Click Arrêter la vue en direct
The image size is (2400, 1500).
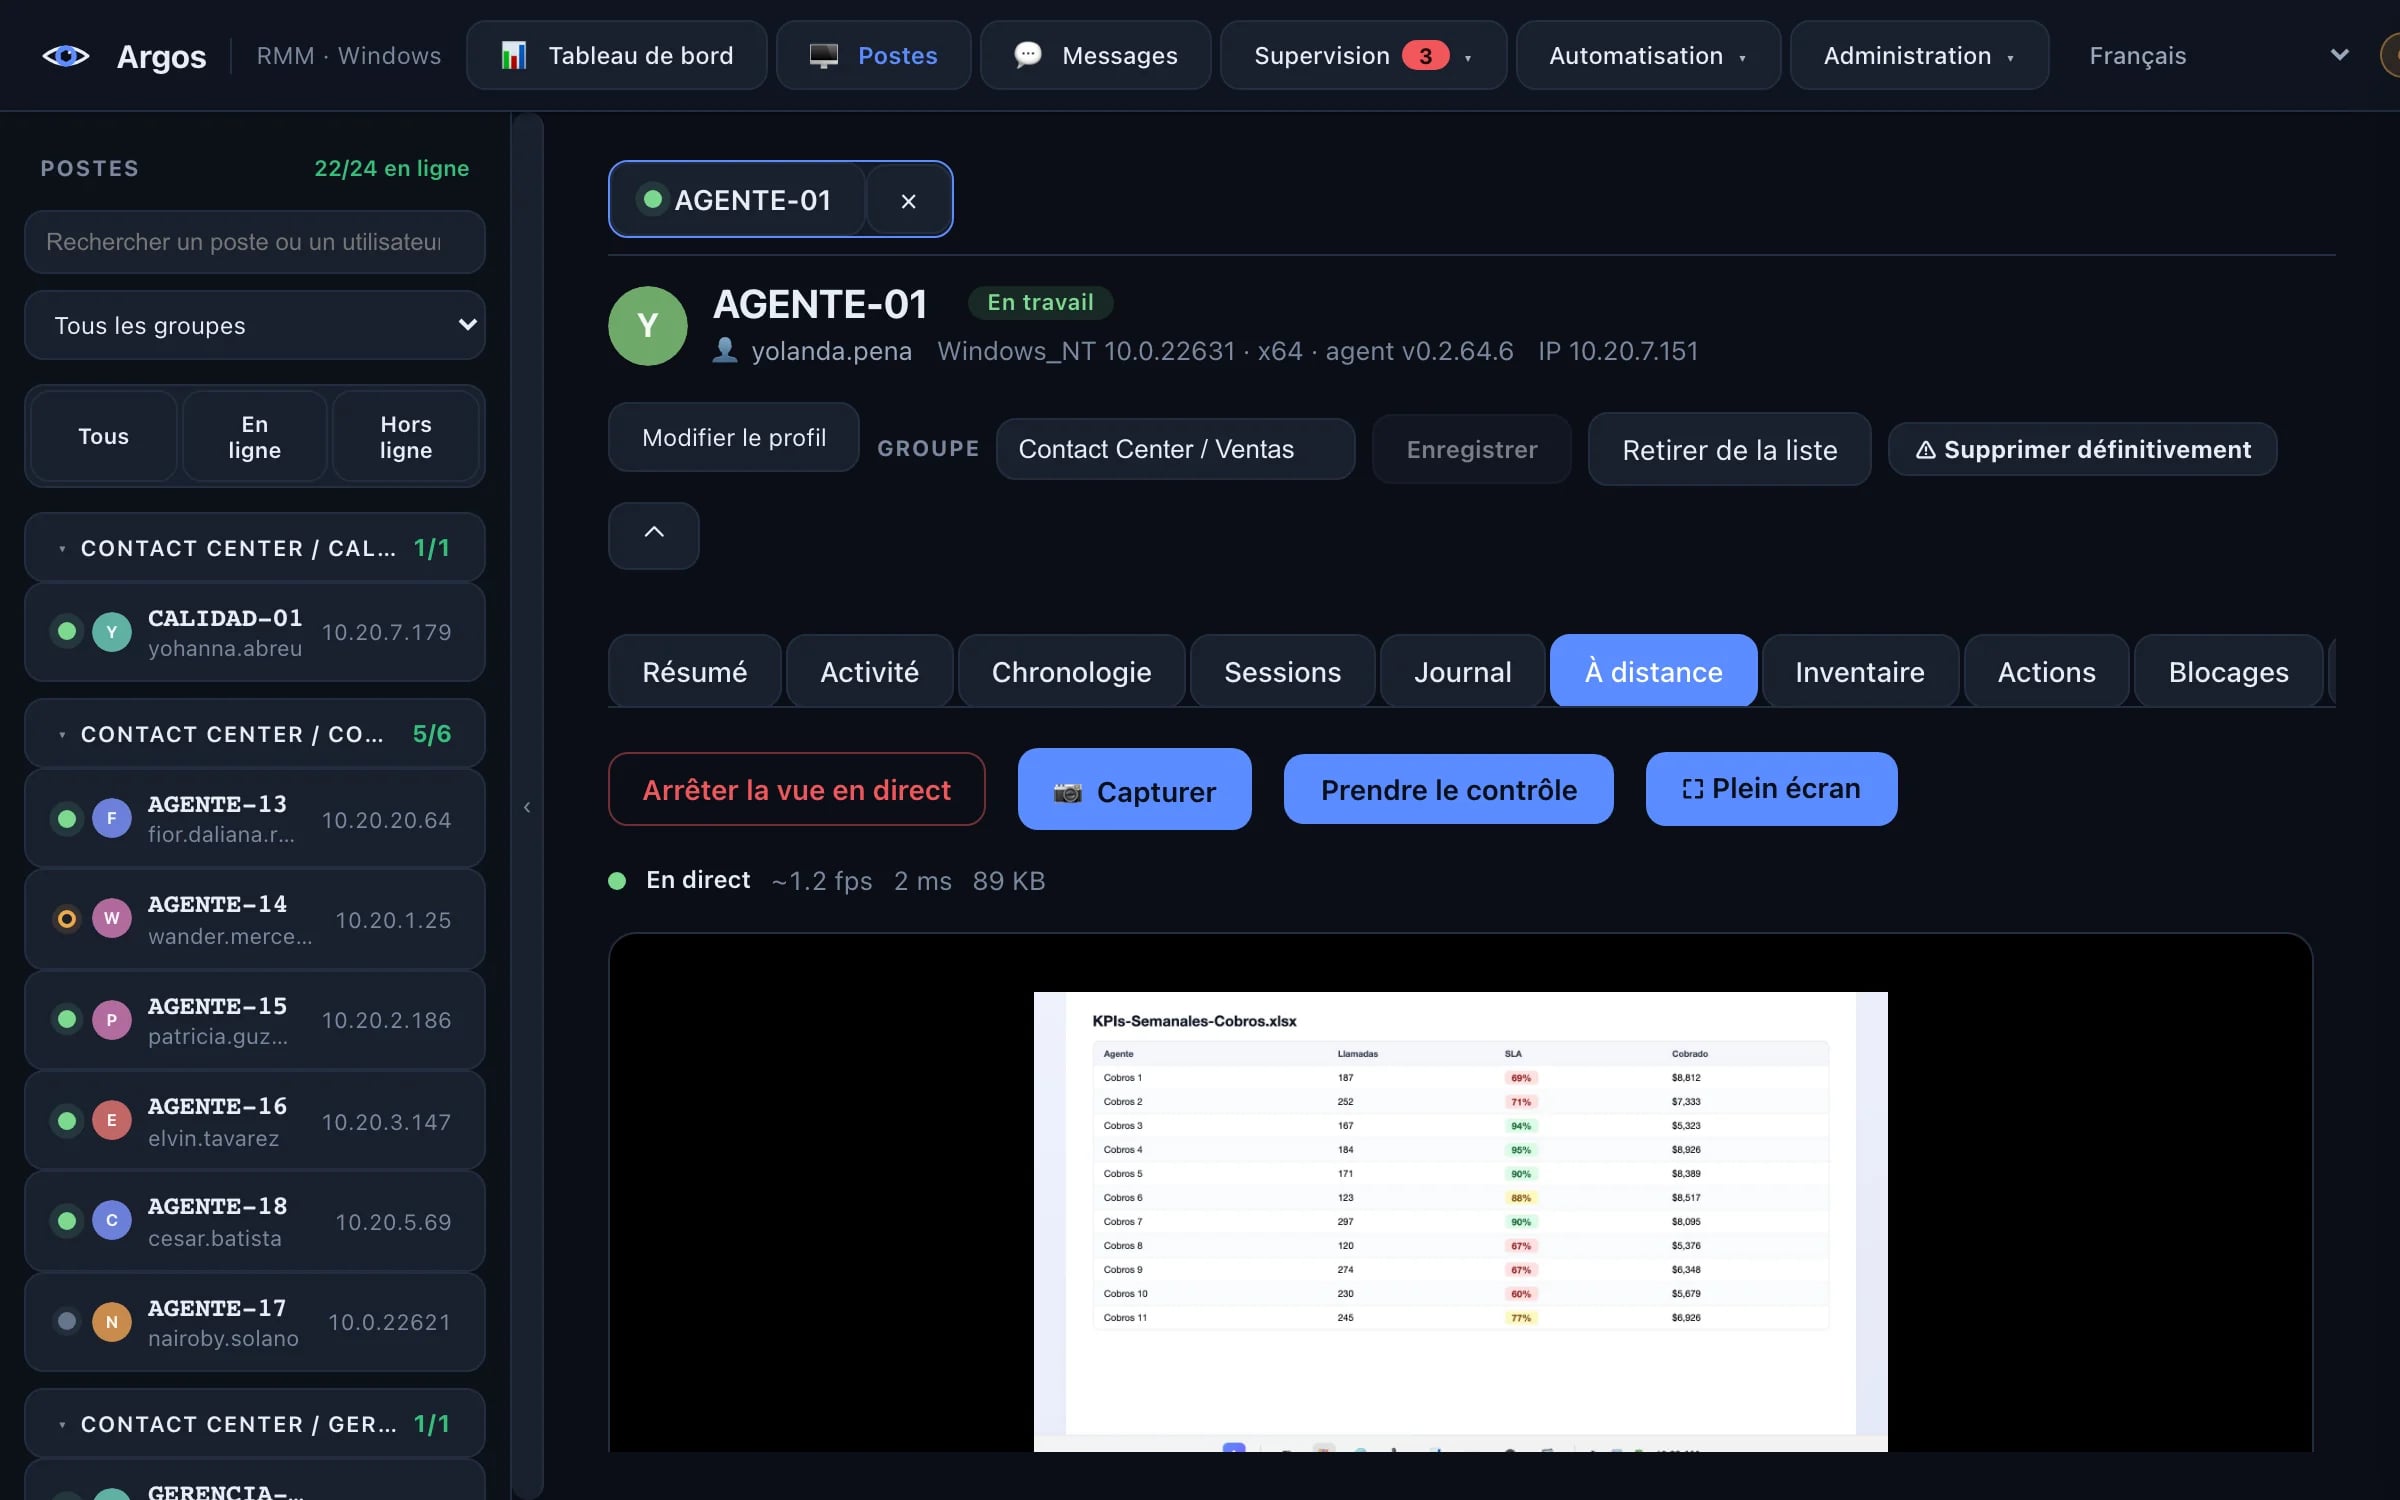796,789
